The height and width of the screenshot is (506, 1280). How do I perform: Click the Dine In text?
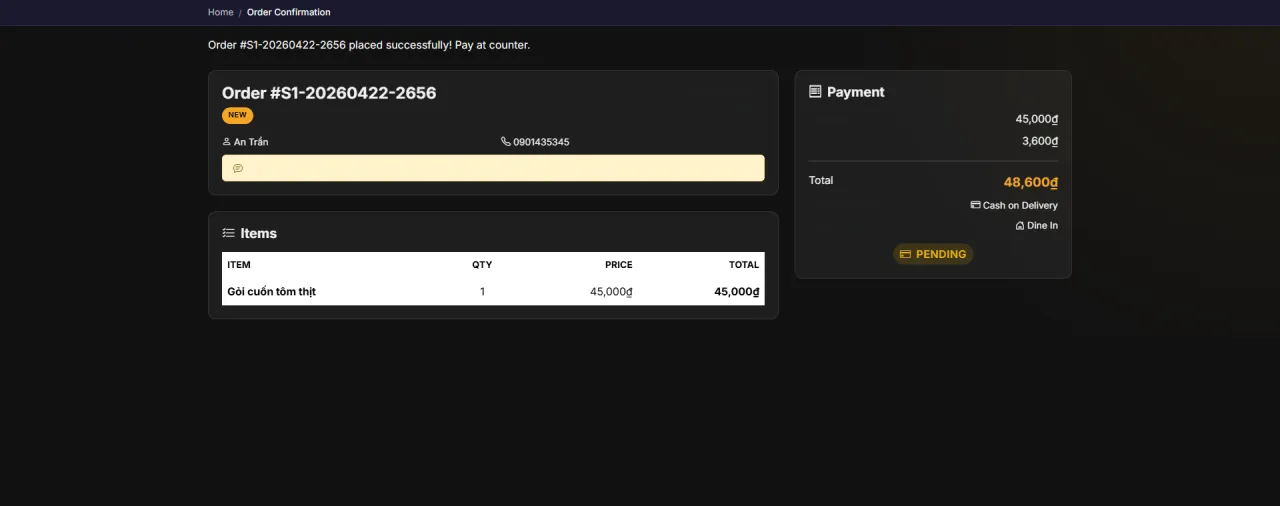pyautogui.click(x=1042, y=226)
